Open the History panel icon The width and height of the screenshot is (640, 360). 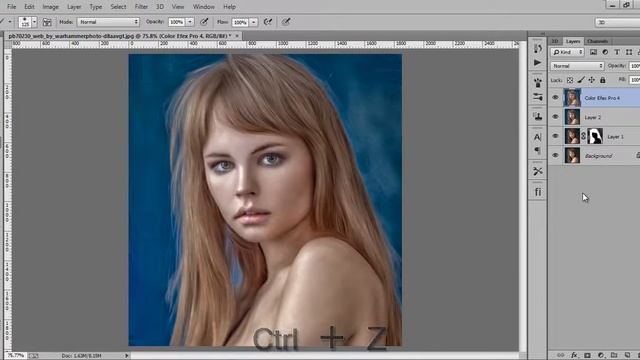(538, 48)
